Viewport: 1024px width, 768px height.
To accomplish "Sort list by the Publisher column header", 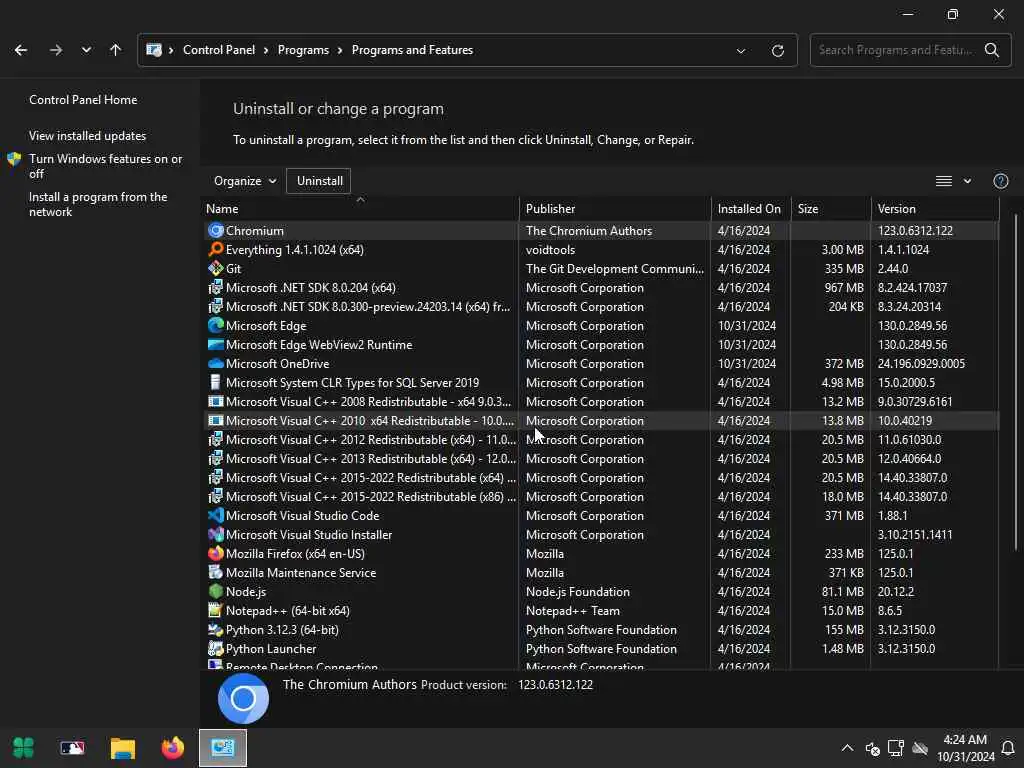I will (x=615, y=208).
